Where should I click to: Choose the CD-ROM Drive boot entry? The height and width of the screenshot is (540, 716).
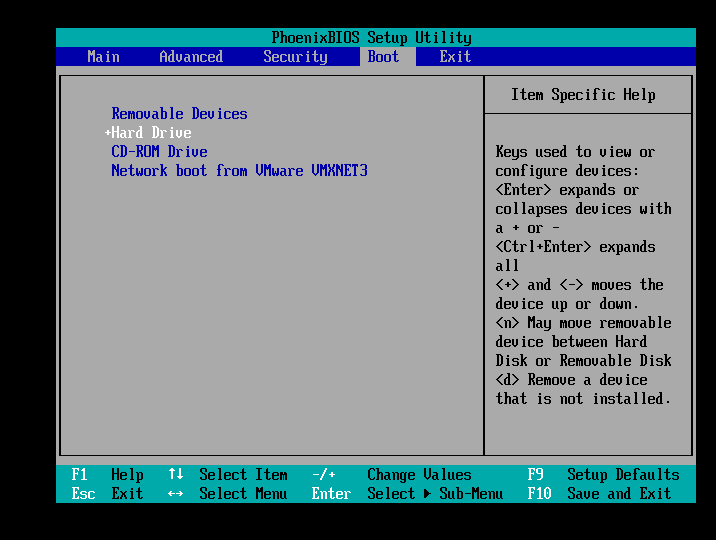click(159, 152)
